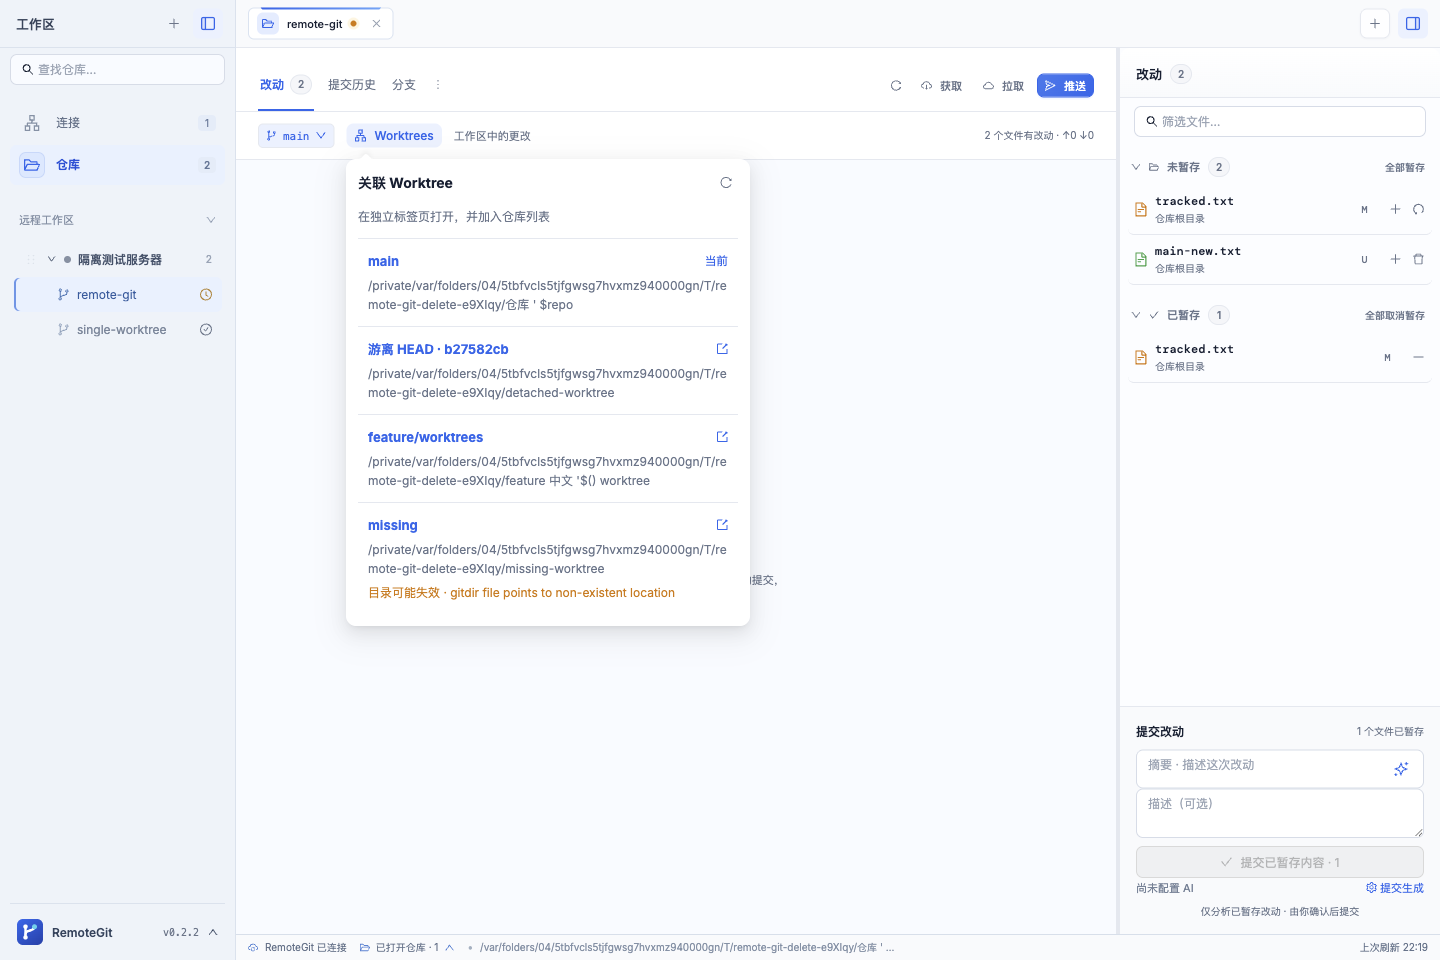Click the 推送 push button
This screenshot has height=960, width=1440.
[1065, 86]
